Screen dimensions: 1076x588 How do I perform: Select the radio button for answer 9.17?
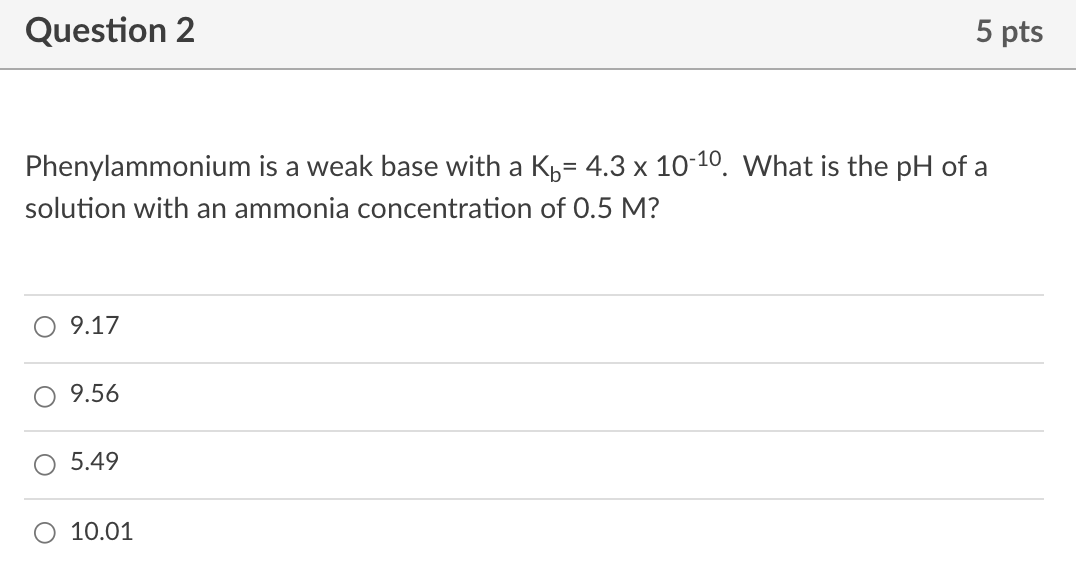pos(44,325)
